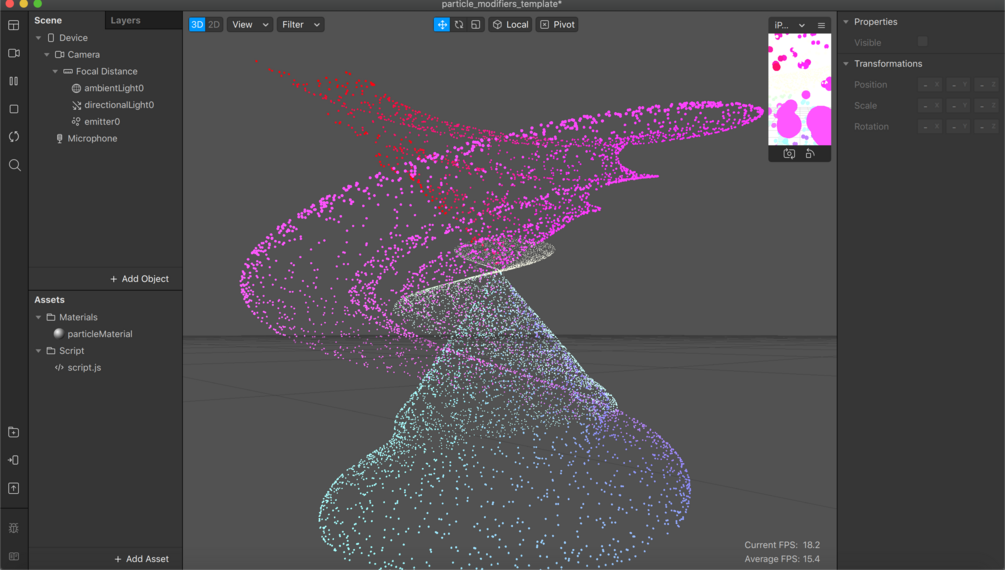Image resolution: width=1005 pixels, height=570 pixels.
Task: Click the Microphone icon in Scene tree
Action: [x=60, y=138]
